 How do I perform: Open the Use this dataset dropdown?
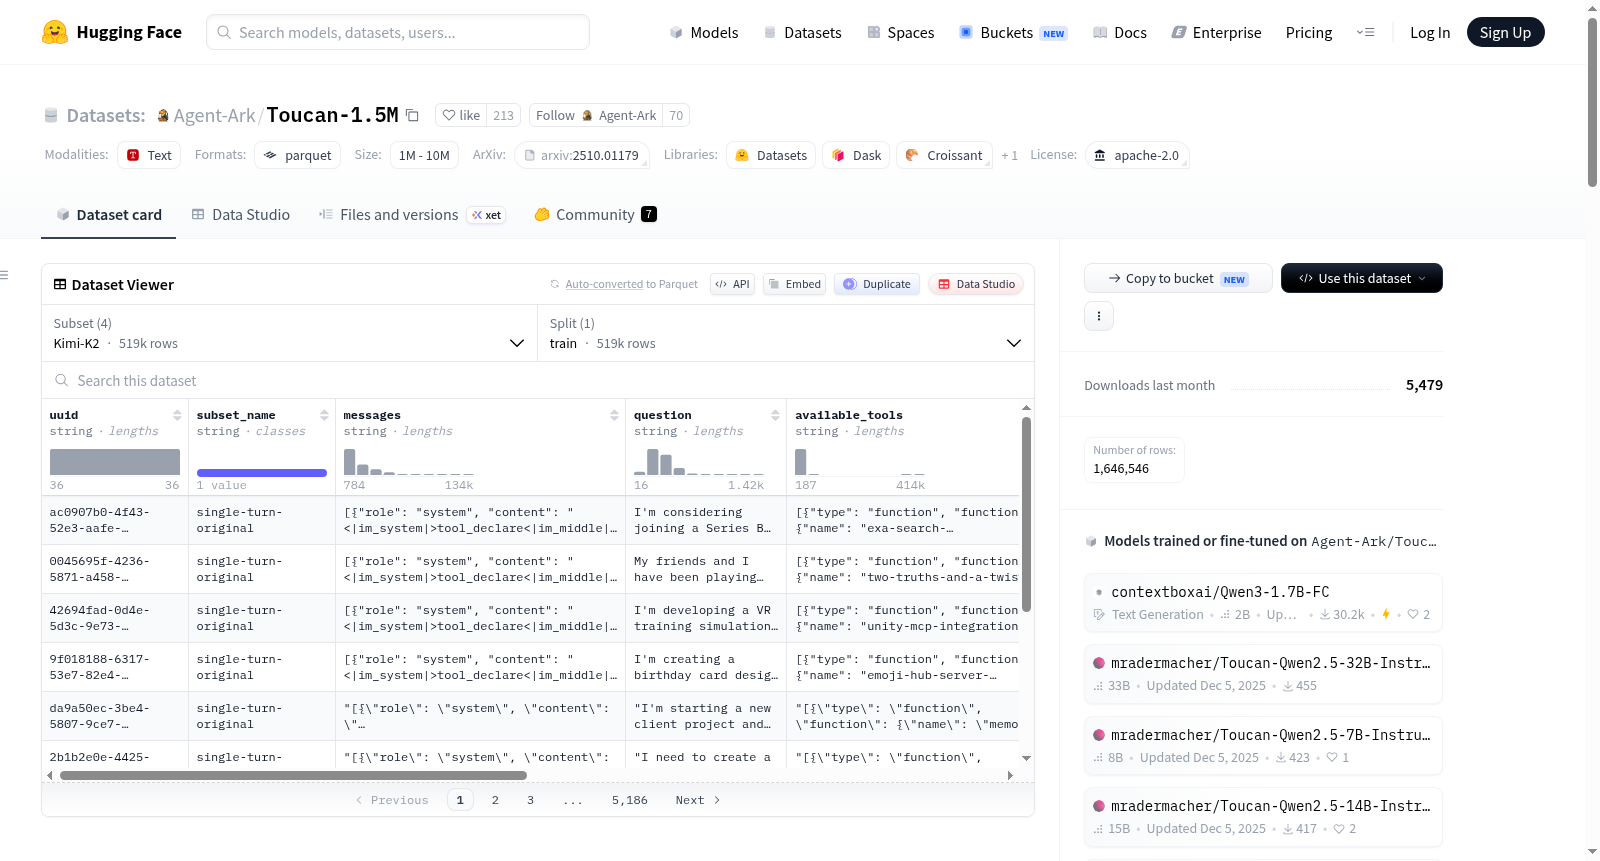click(x=1361, y=278)
